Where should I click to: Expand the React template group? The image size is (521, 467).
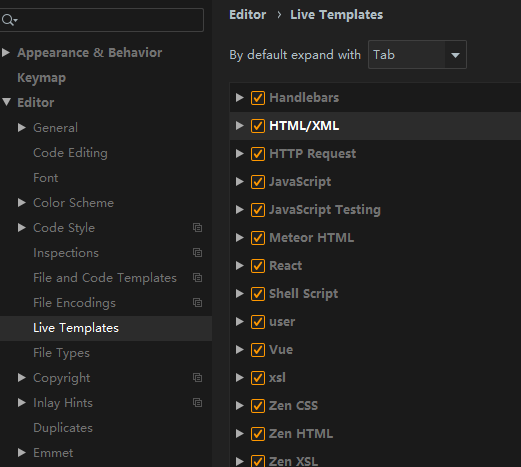click(x=239, y=265)
